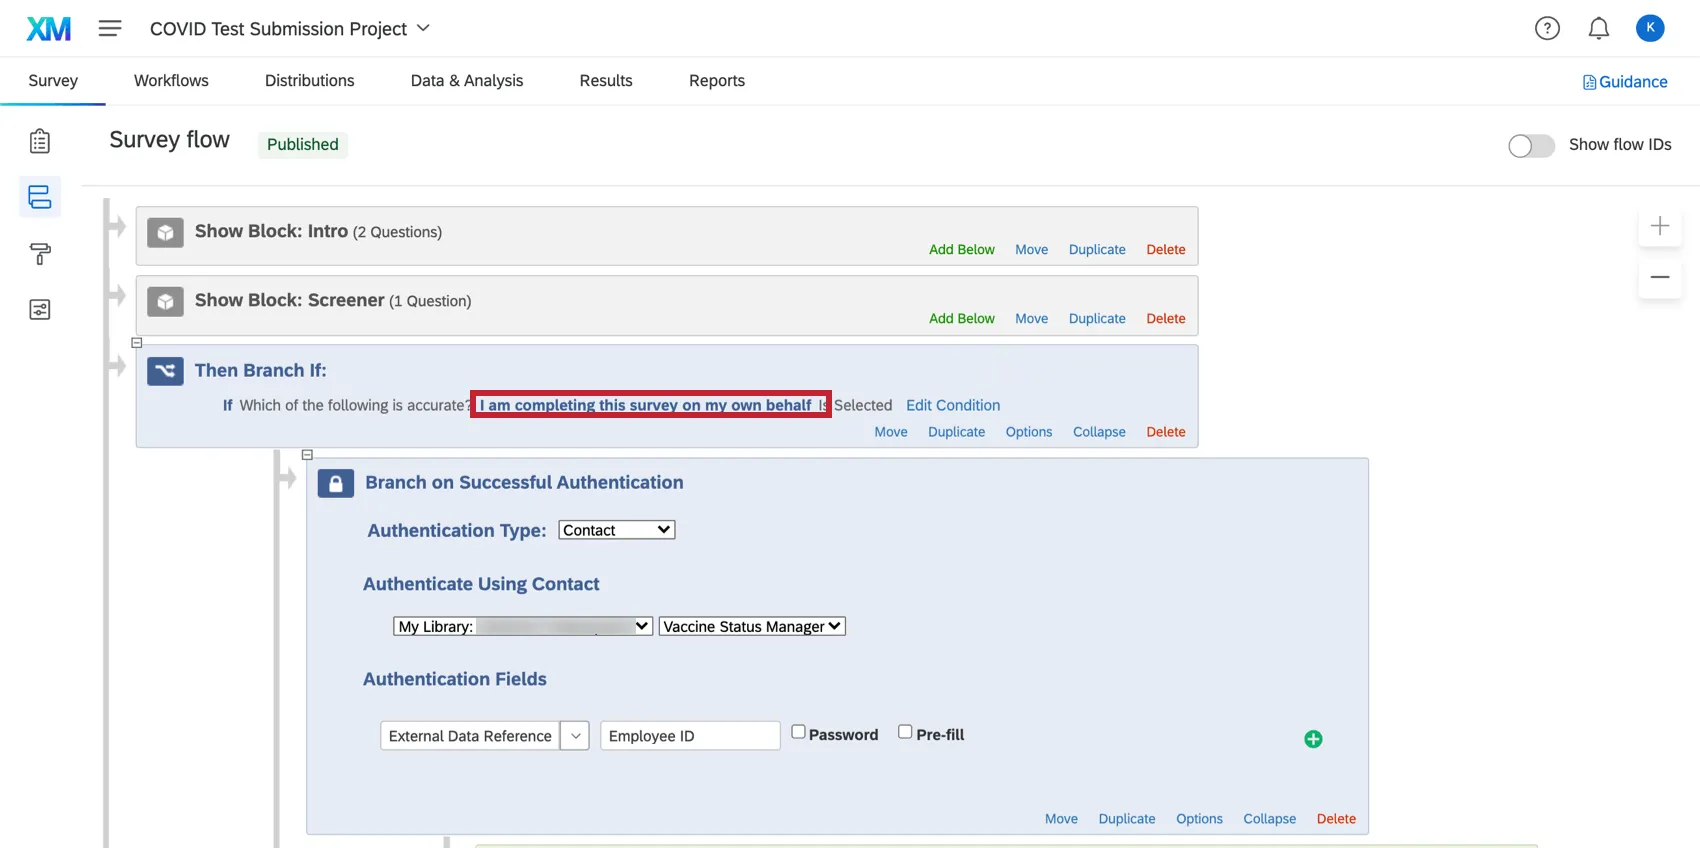
Task: Delete the Intro block
Action: [x=1166, y=250]
